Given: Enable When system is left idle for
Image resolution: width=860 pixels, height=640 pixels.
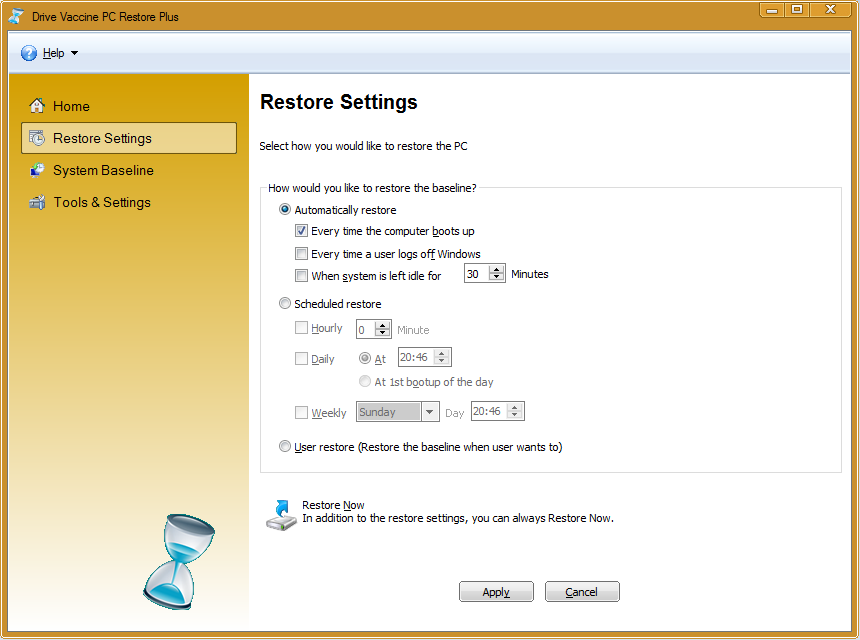Looking at the screenshot, I should [x=301, y=275].
